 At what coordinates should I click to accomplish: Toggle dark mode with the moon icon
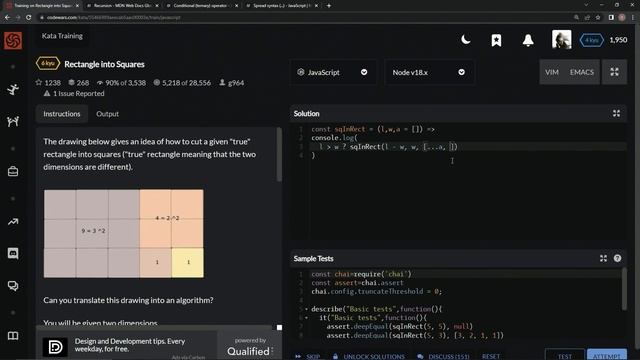(x=466, y=40)
